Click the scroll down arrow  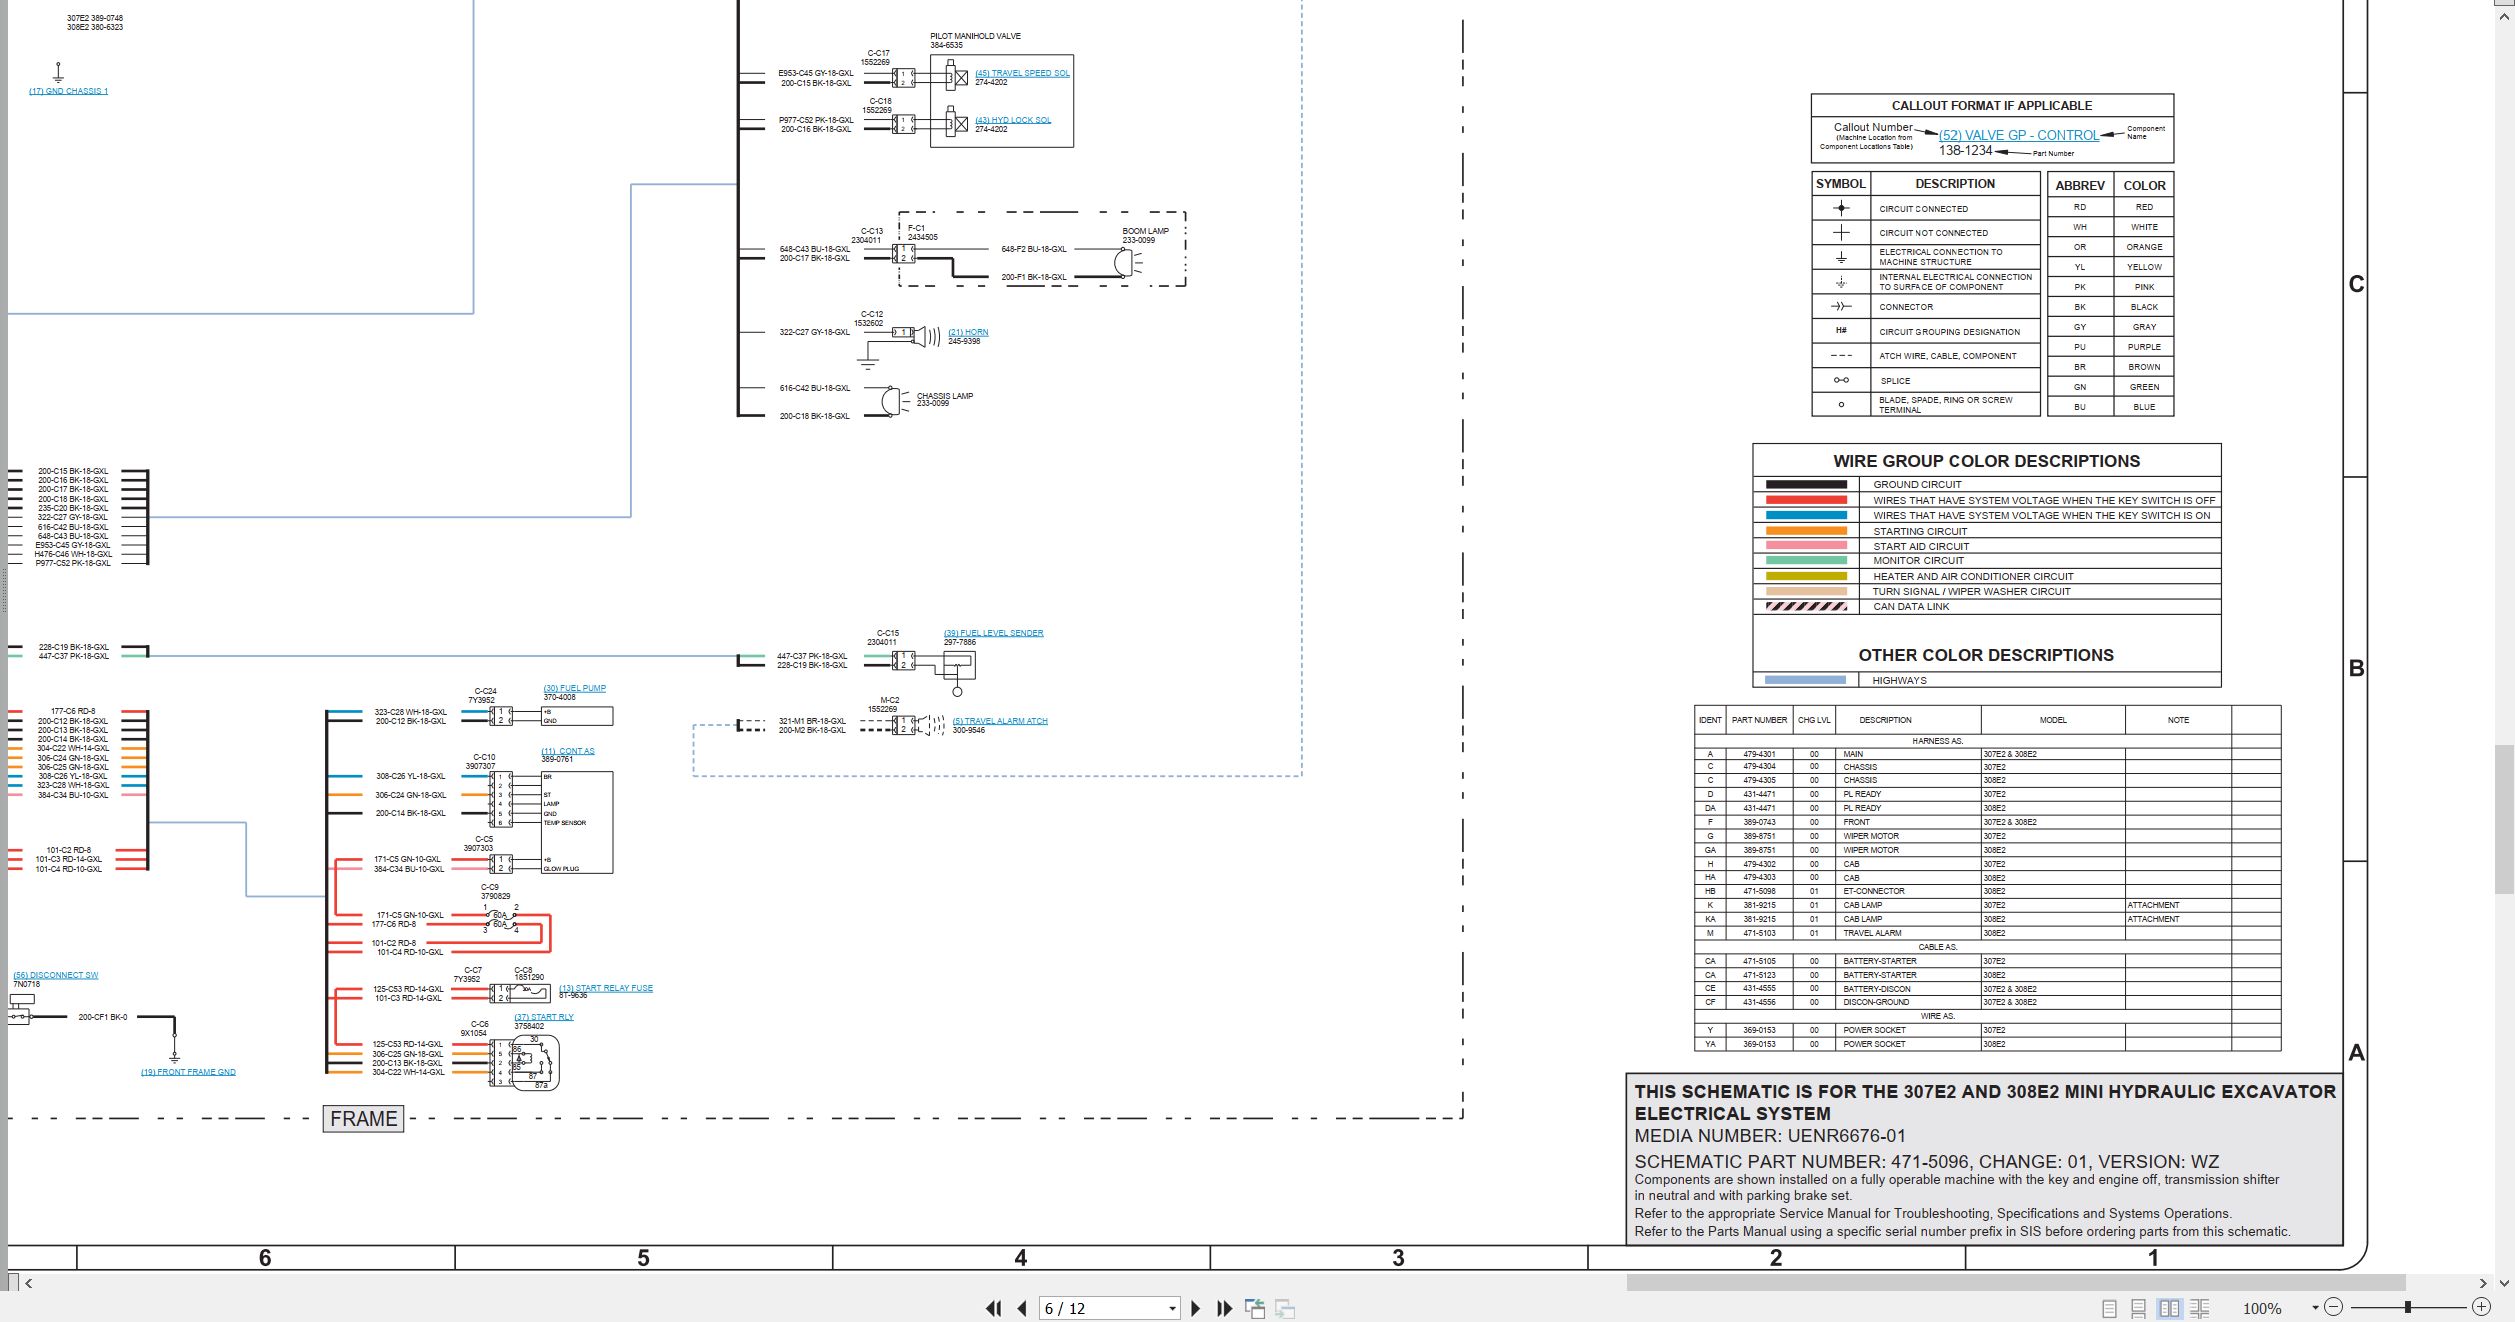pyautogui.click(x=2505, y=1283)
